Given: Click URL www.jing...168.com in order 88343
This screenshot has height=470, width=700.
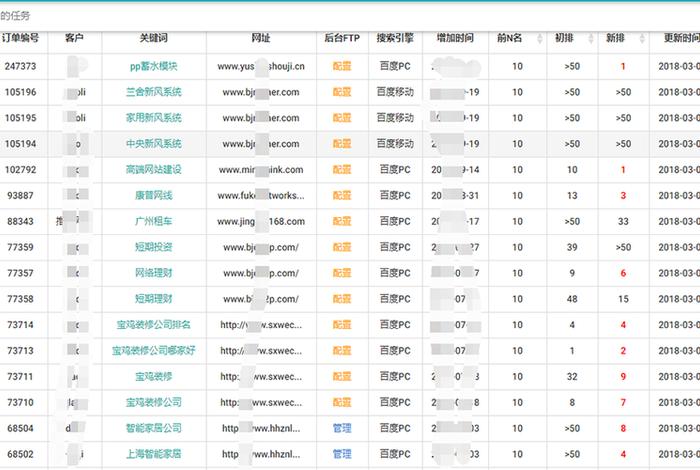Looking at the screenshot, I should [261, 221].
